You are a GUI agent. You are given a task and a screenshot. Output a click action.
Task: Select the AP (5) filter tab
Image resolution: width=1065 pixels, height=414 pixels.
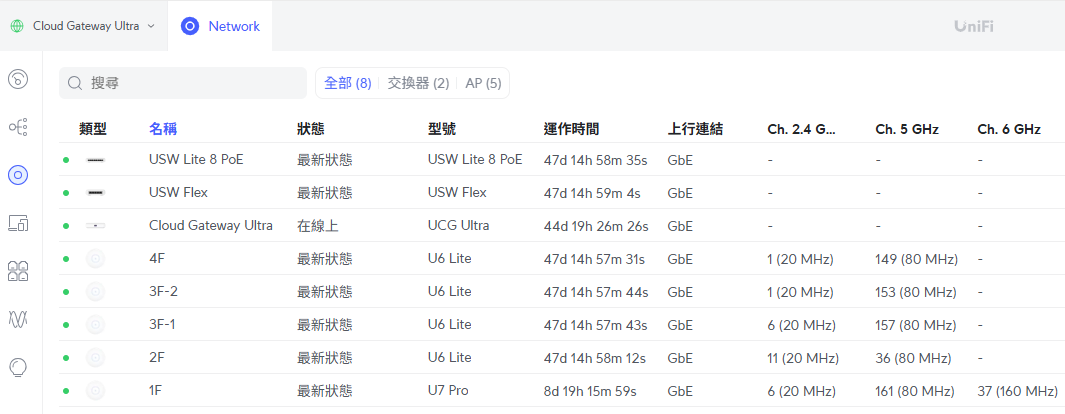click(x=483, y=83)
